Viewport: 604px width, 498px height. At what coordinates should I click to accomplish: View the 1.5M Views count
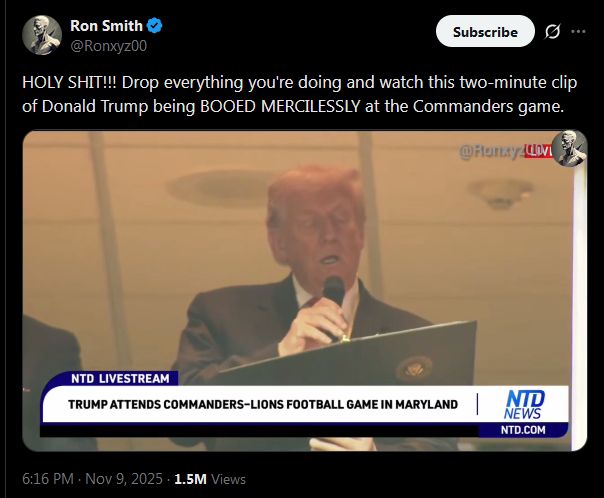pyautogui.click(x=210, y=479)
